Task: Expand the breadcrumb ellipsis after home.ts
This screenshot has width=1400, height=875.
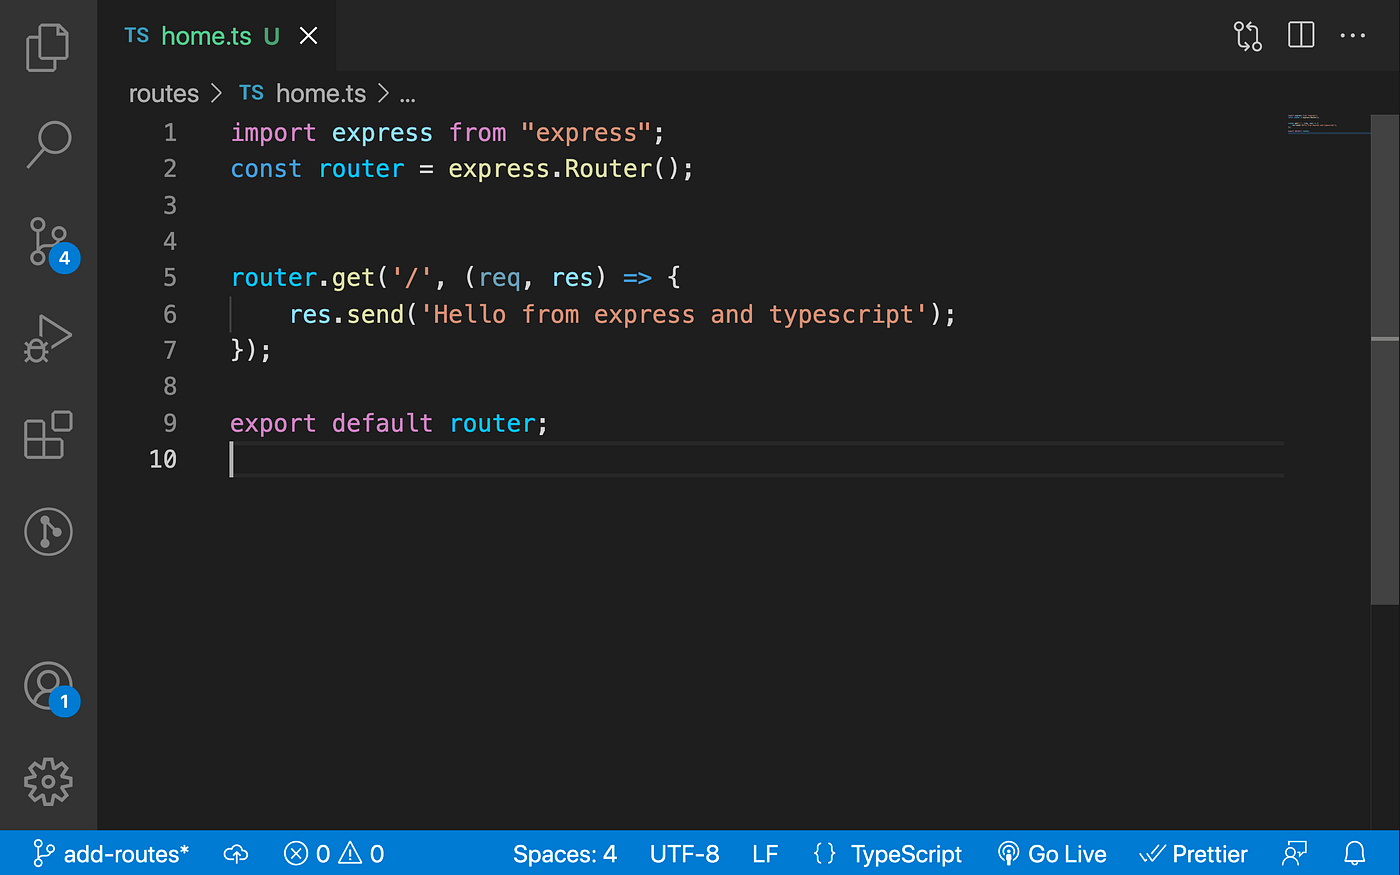Action: click(407, 93)
